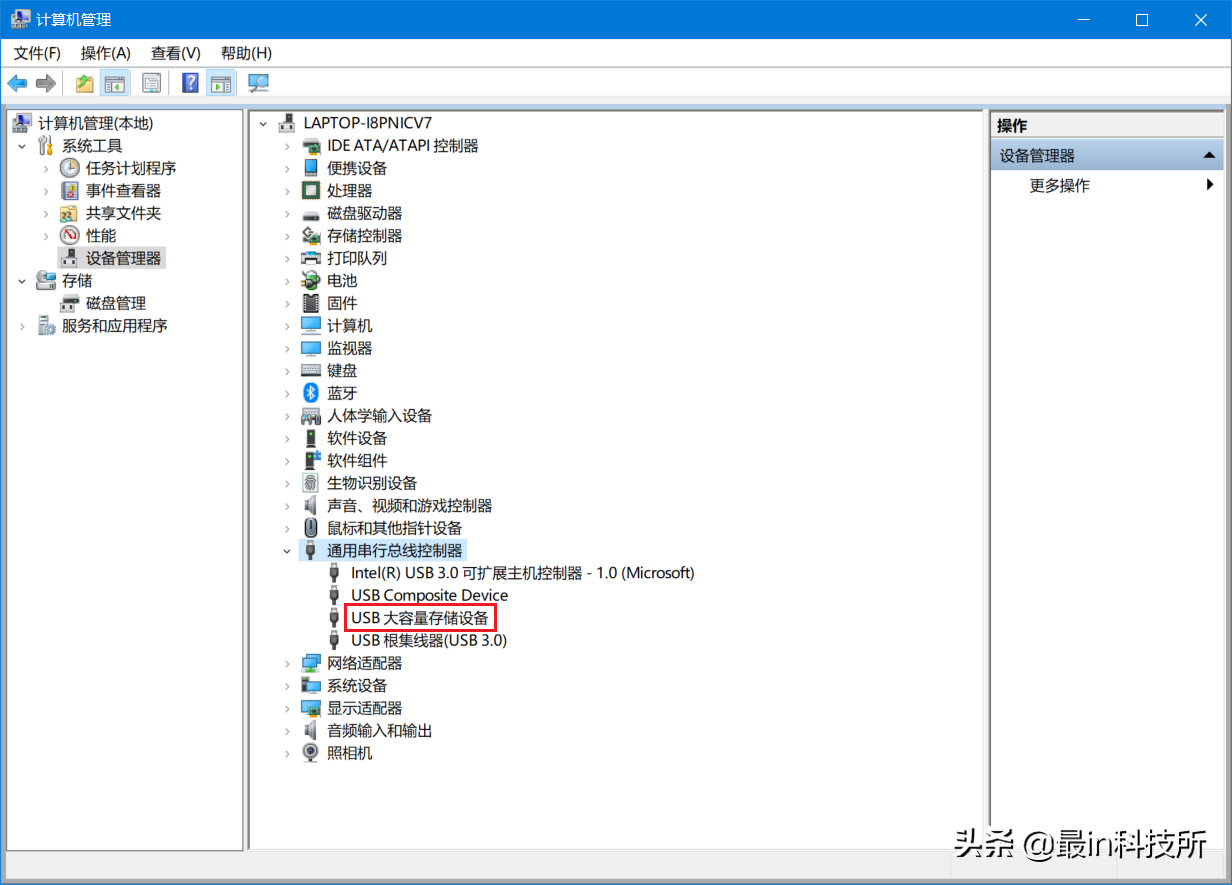1232x885 pixels.
Task: Expand the 音频输入和输出 node arrow
Action: (287, 731)
